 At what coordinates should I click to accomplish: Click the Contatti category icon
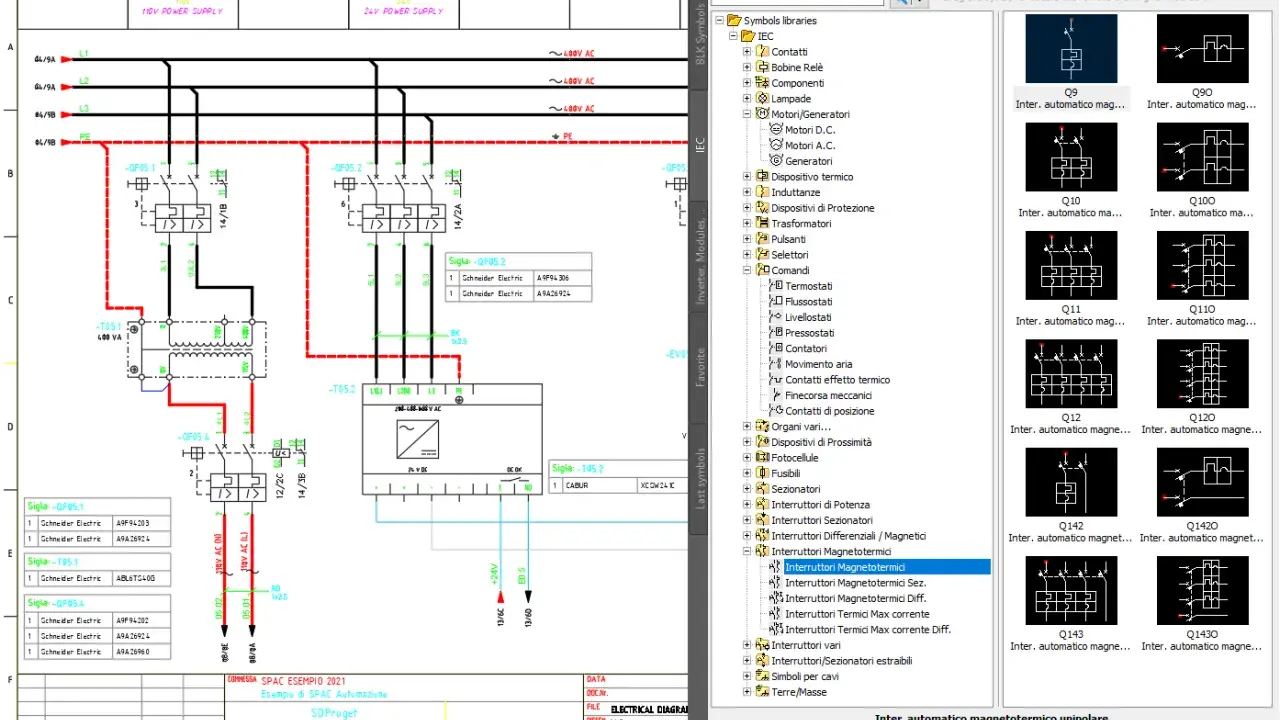(763, 52)
